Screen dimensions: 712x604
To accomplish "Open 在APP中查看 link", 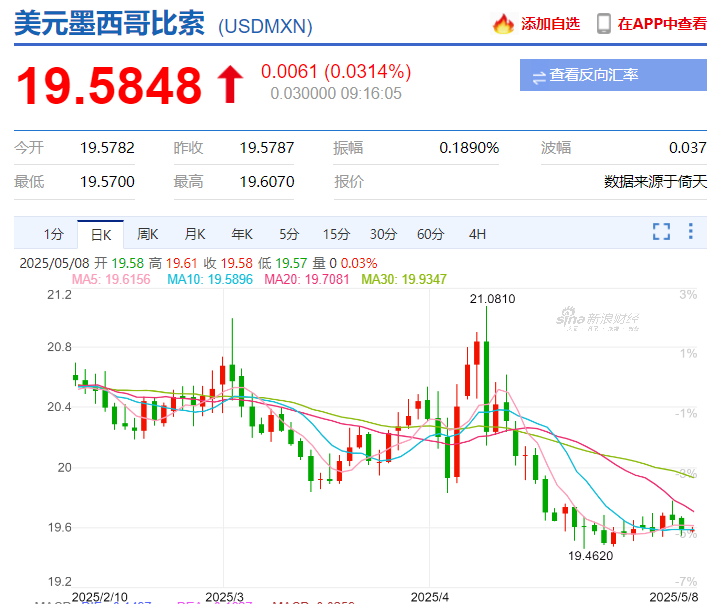I will [x=662, y=24].
